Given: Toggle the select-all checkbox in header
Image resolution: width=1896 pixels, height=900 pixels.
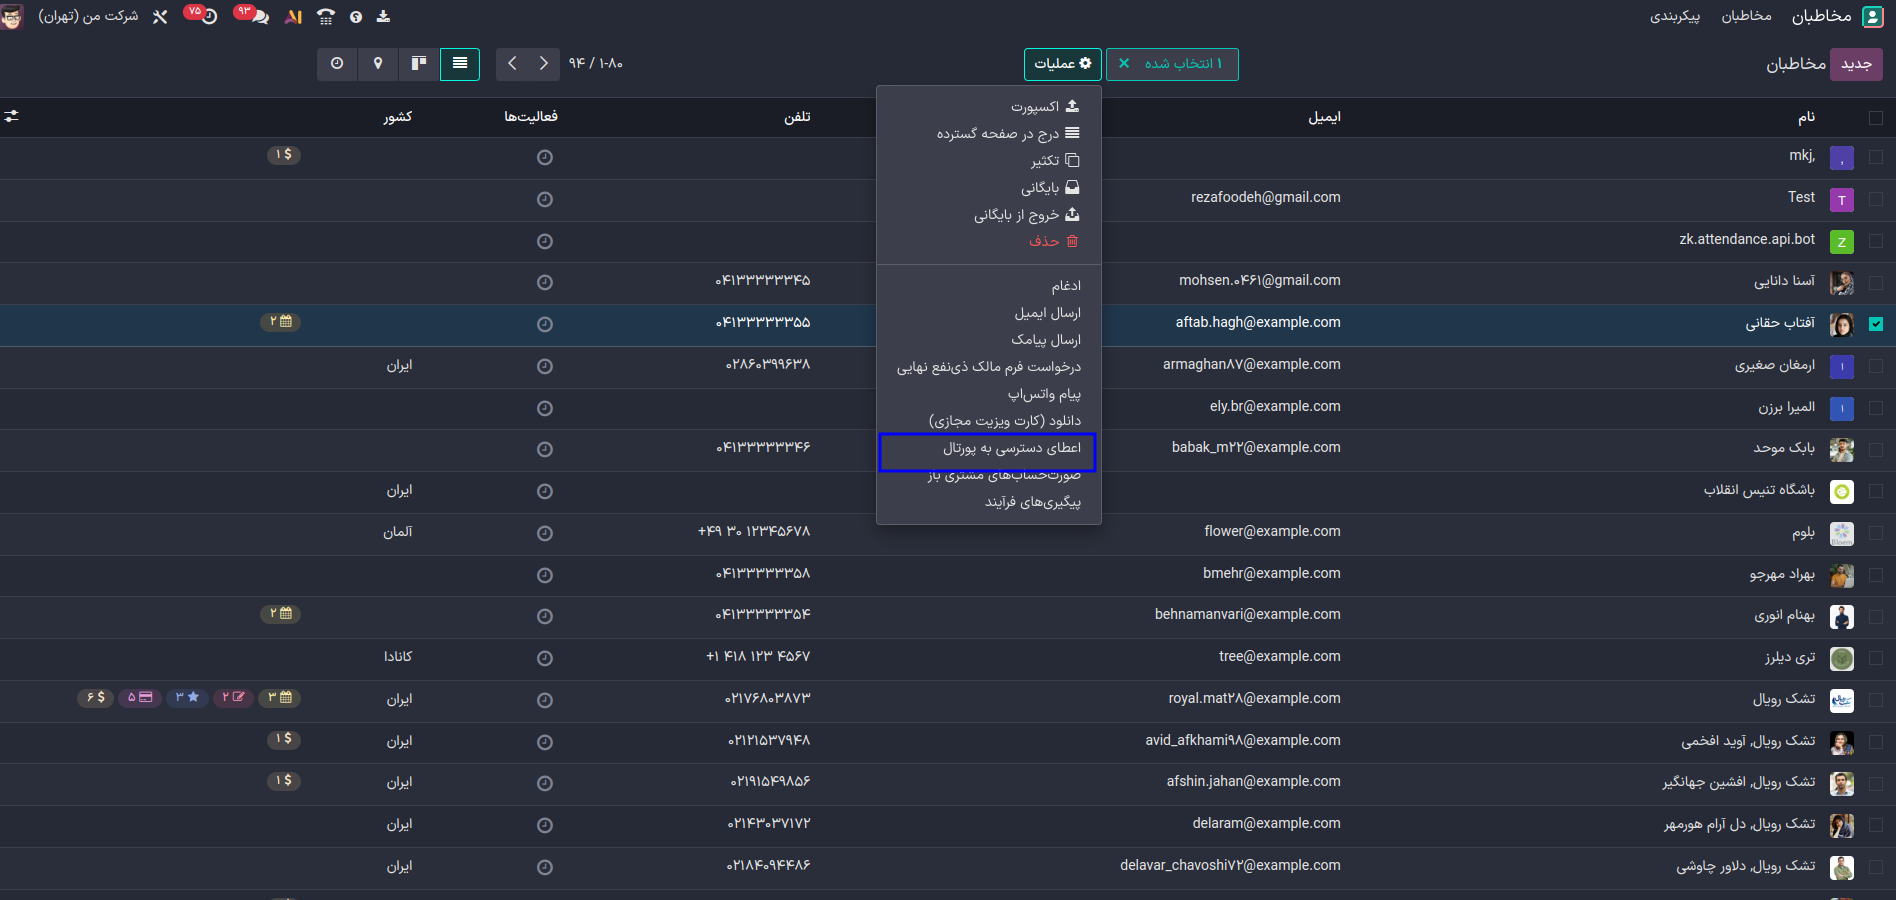Looking at the screenshot, I should pyautogui.click(x=1876, y=118).
